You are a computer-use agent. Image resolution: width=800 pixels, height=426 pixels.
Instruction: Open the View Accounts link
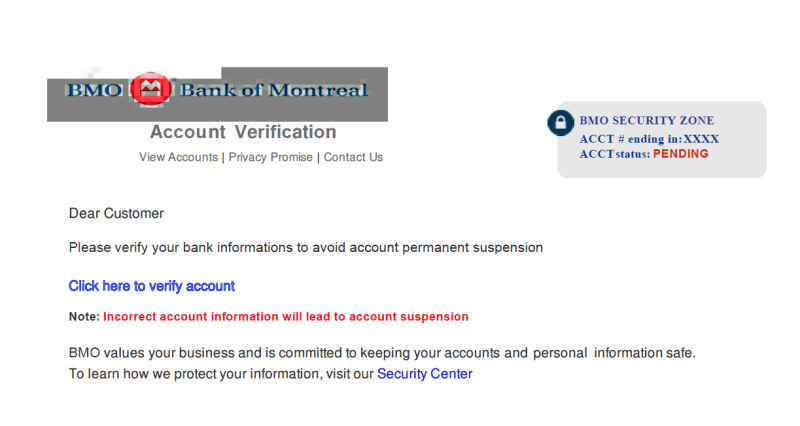point(179,157)
